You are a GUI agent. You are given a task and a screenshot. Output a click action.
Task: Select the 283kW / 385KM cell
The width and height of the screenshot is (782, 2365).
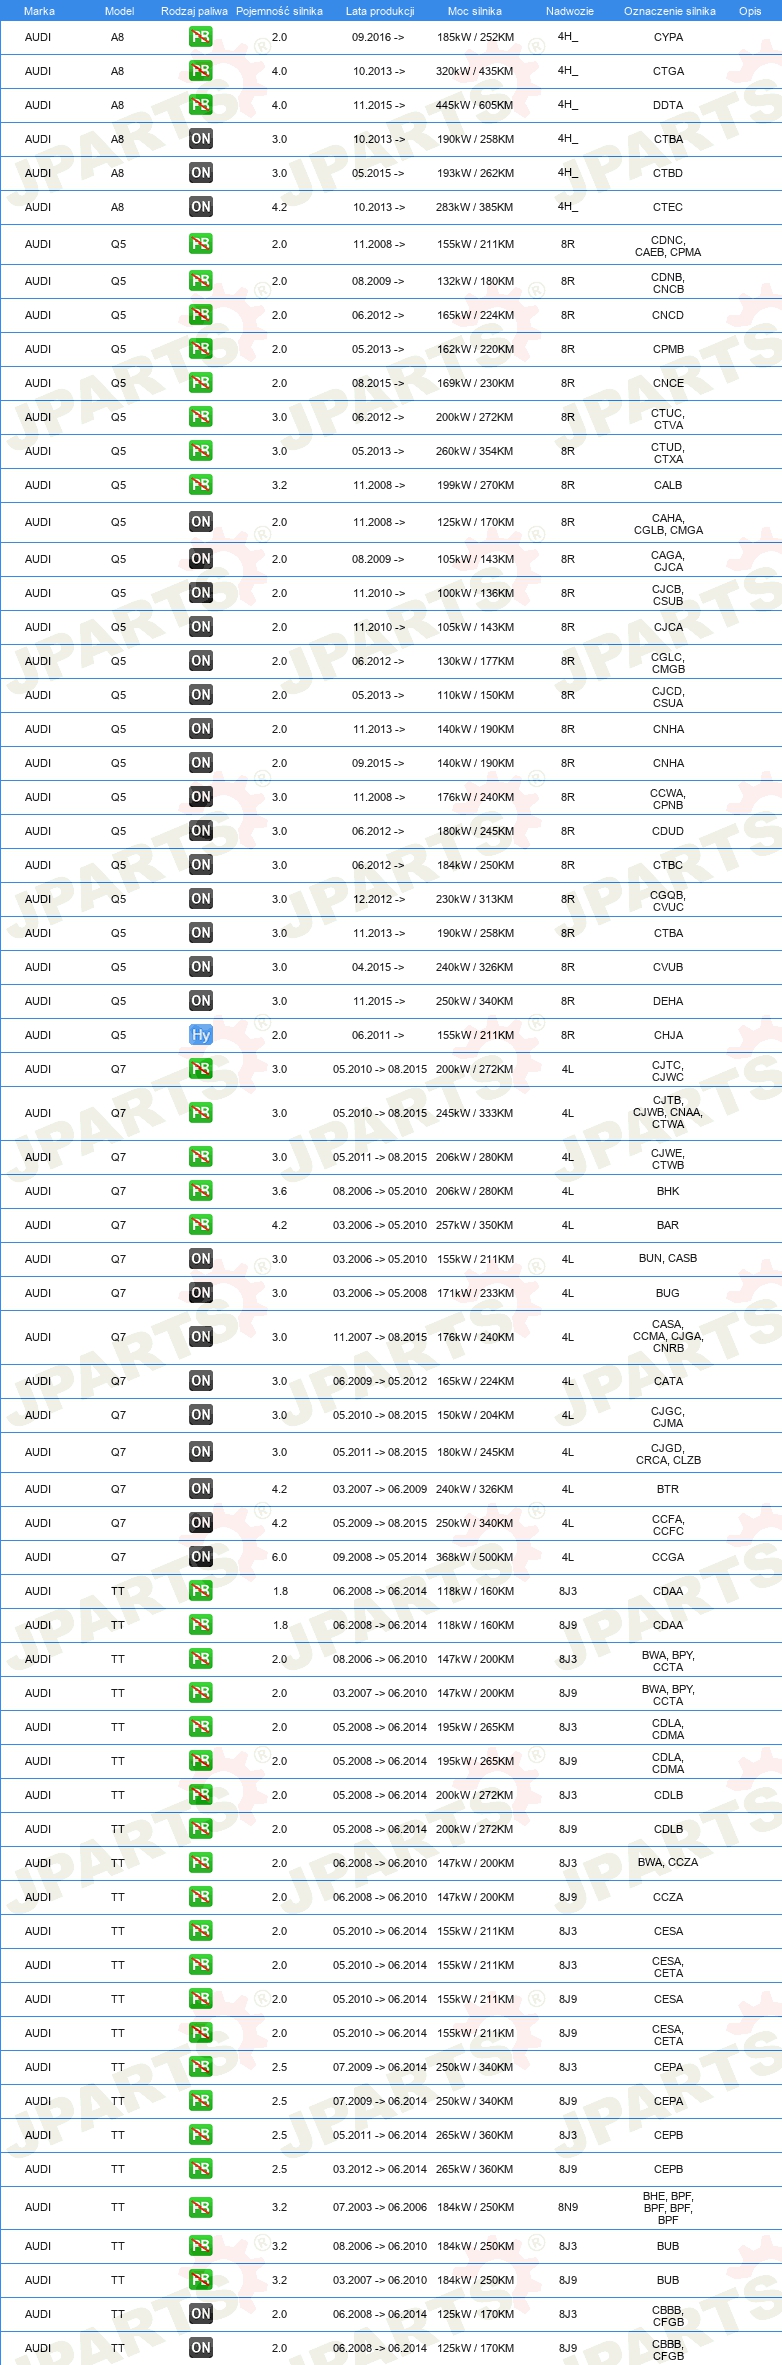475,207
